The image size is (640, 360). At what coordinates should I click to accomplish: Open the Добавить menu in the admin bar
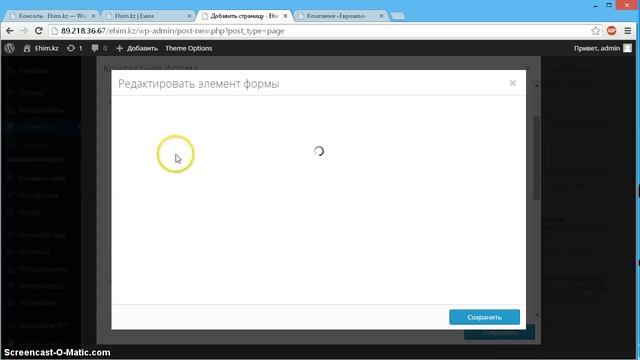(x=137, y=48)
